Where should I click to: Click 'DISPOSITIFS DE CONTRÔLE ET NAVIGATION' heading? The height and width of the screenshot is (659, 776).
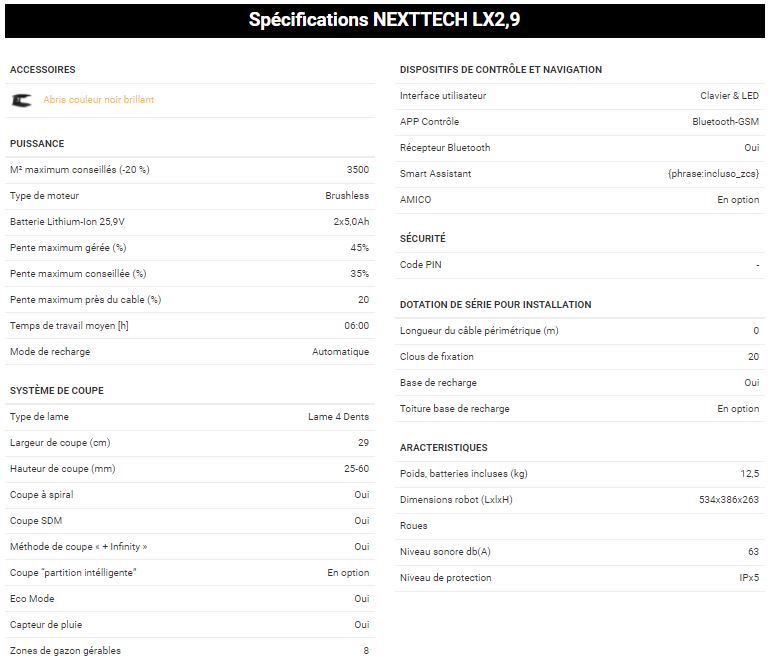pyautogui.click(x=501, y=70)
